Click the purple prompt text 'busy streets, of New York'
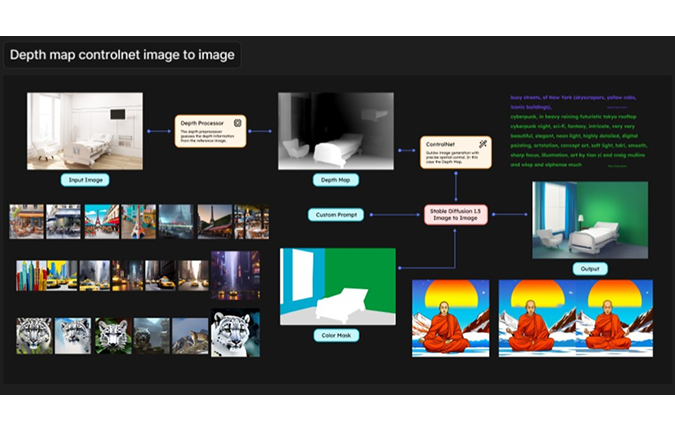675x432 pixels. click(542, 98)
